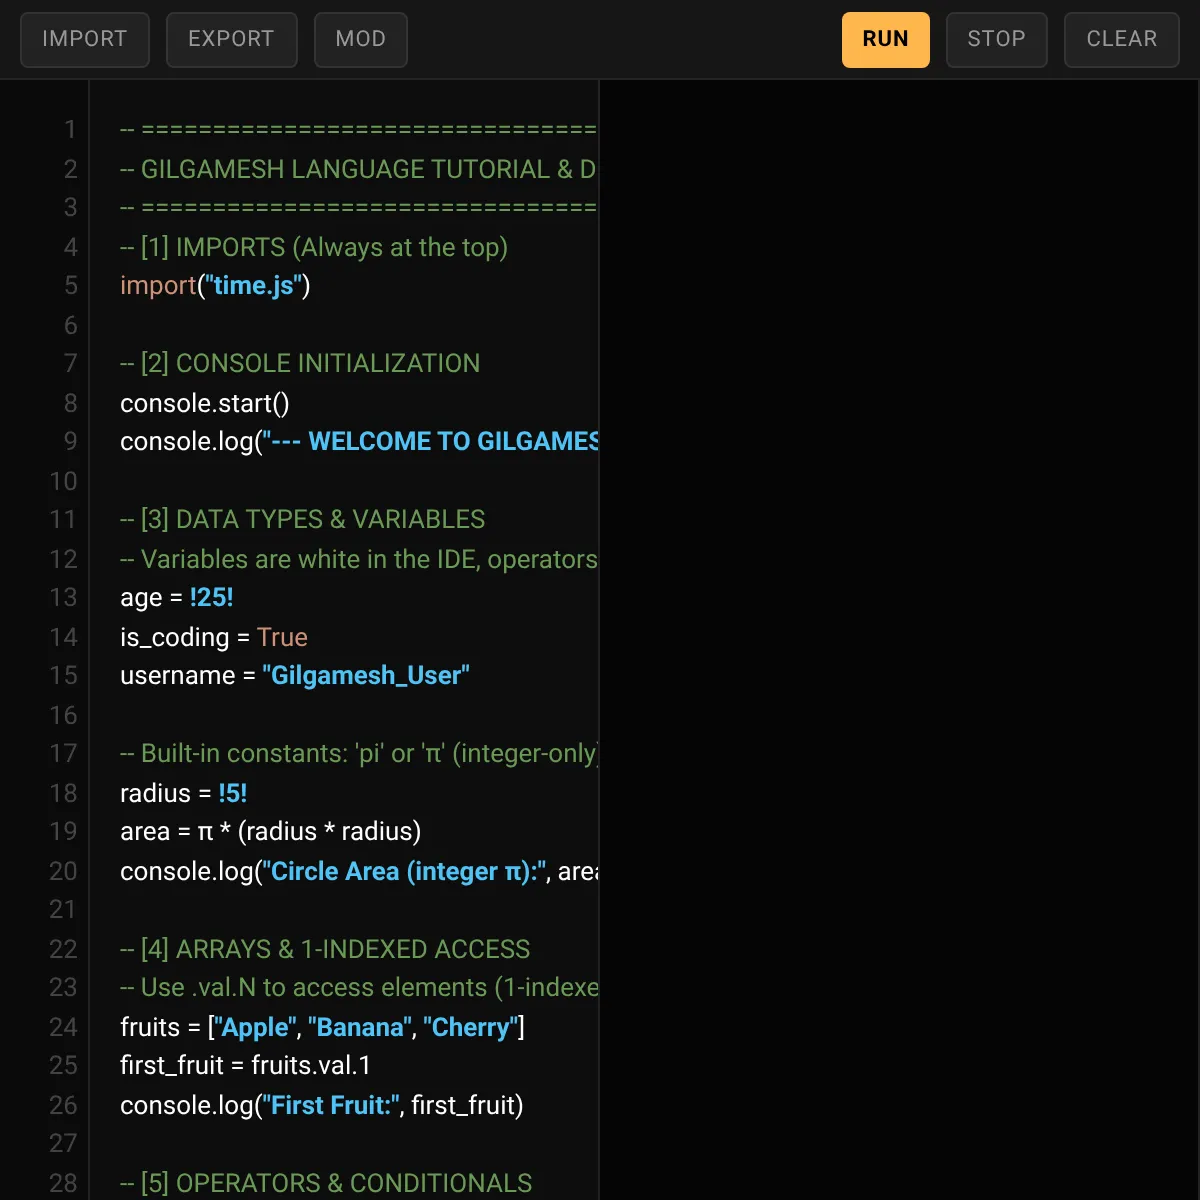Click the fruits array definition line
Screen dimensions: 1200x1200
pyautogui.click(x=322, y=1028)
